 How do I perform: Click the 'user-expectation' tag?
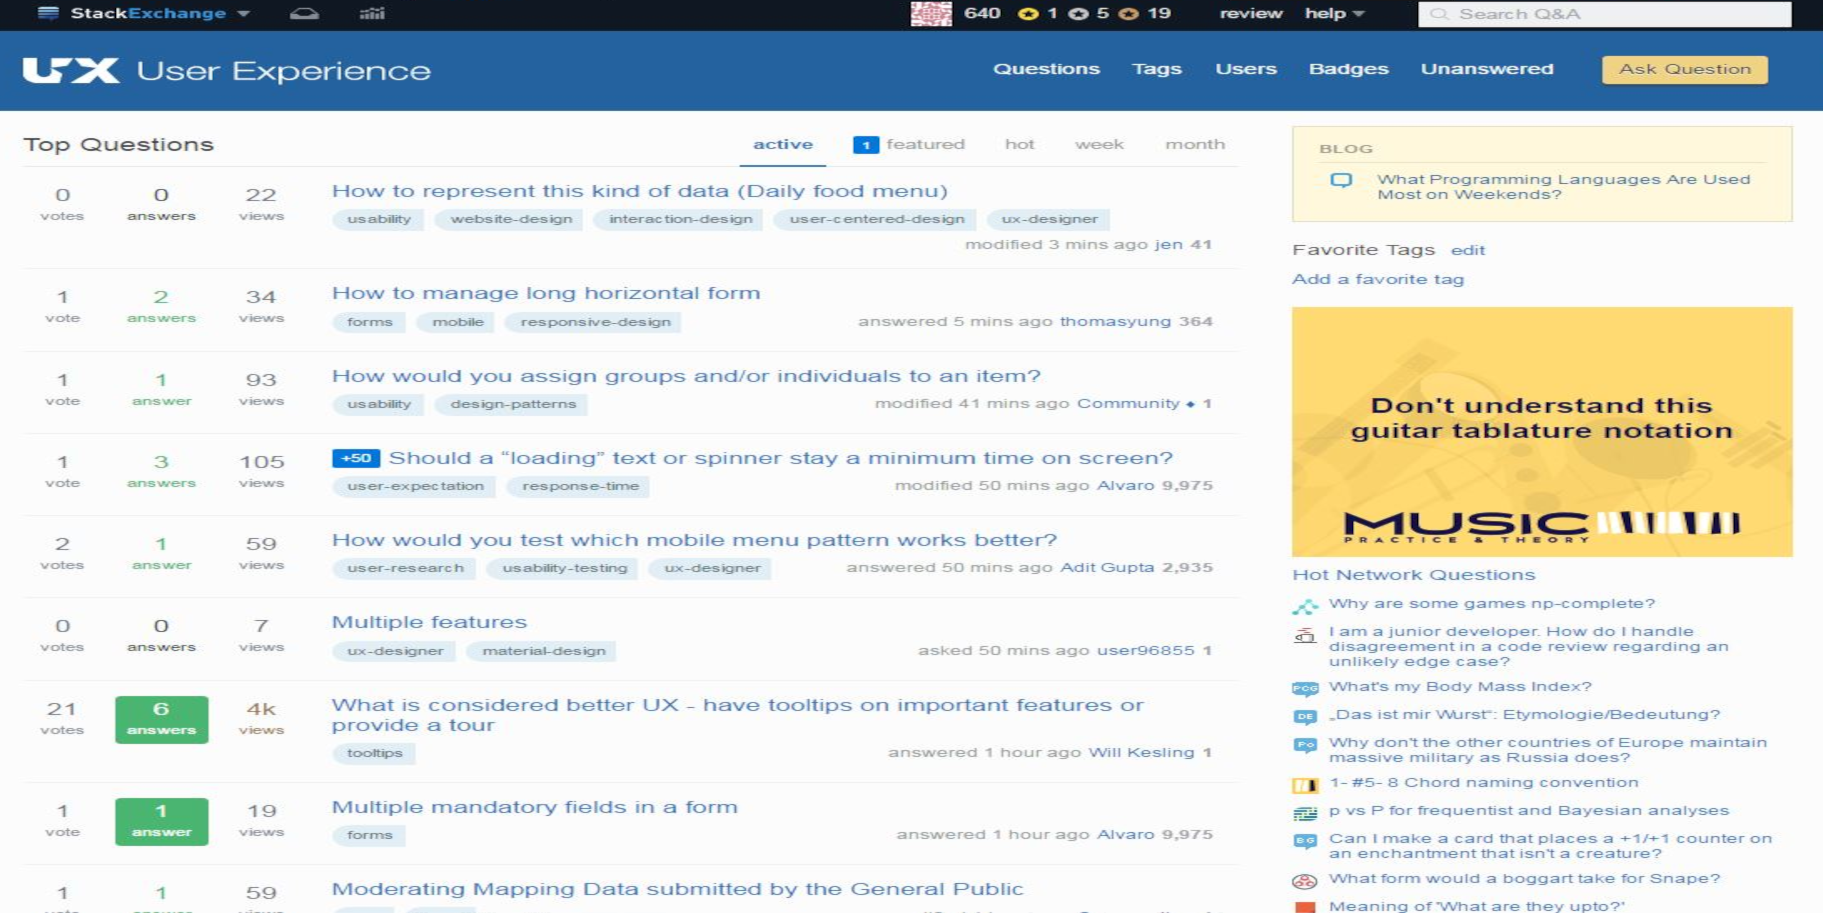click(415, 486)
